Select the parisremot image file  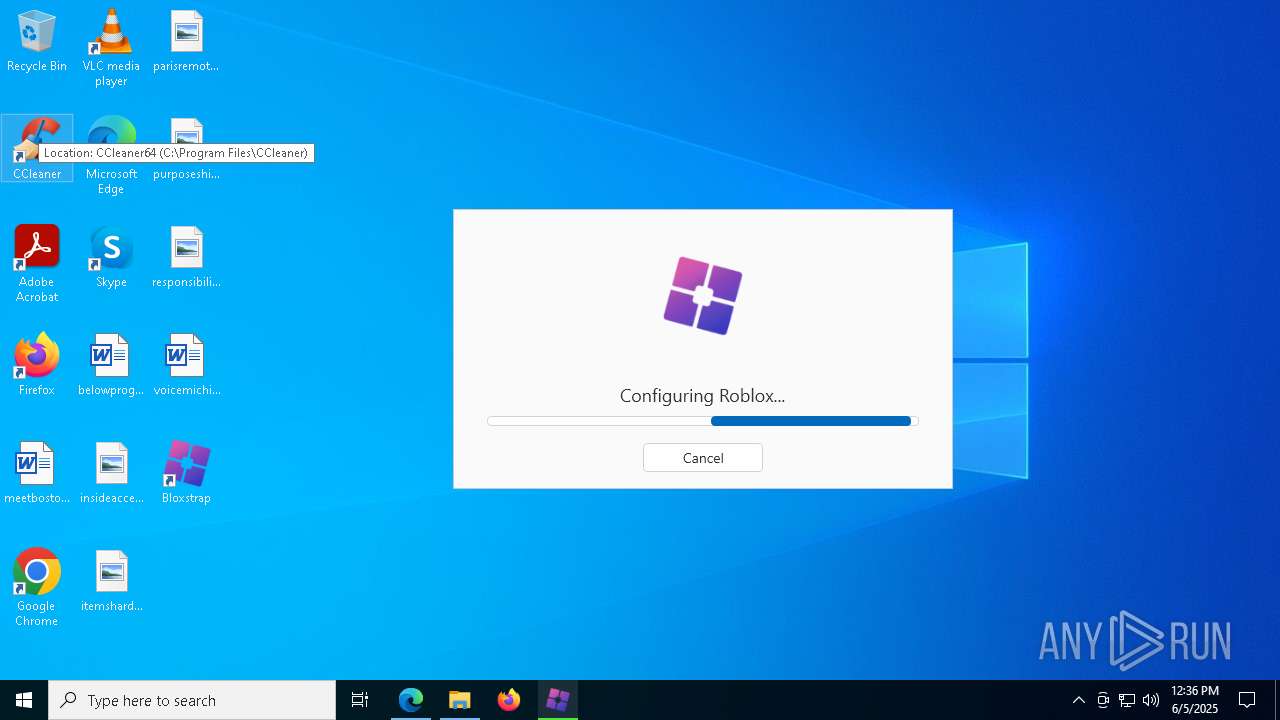pos(186,41)
